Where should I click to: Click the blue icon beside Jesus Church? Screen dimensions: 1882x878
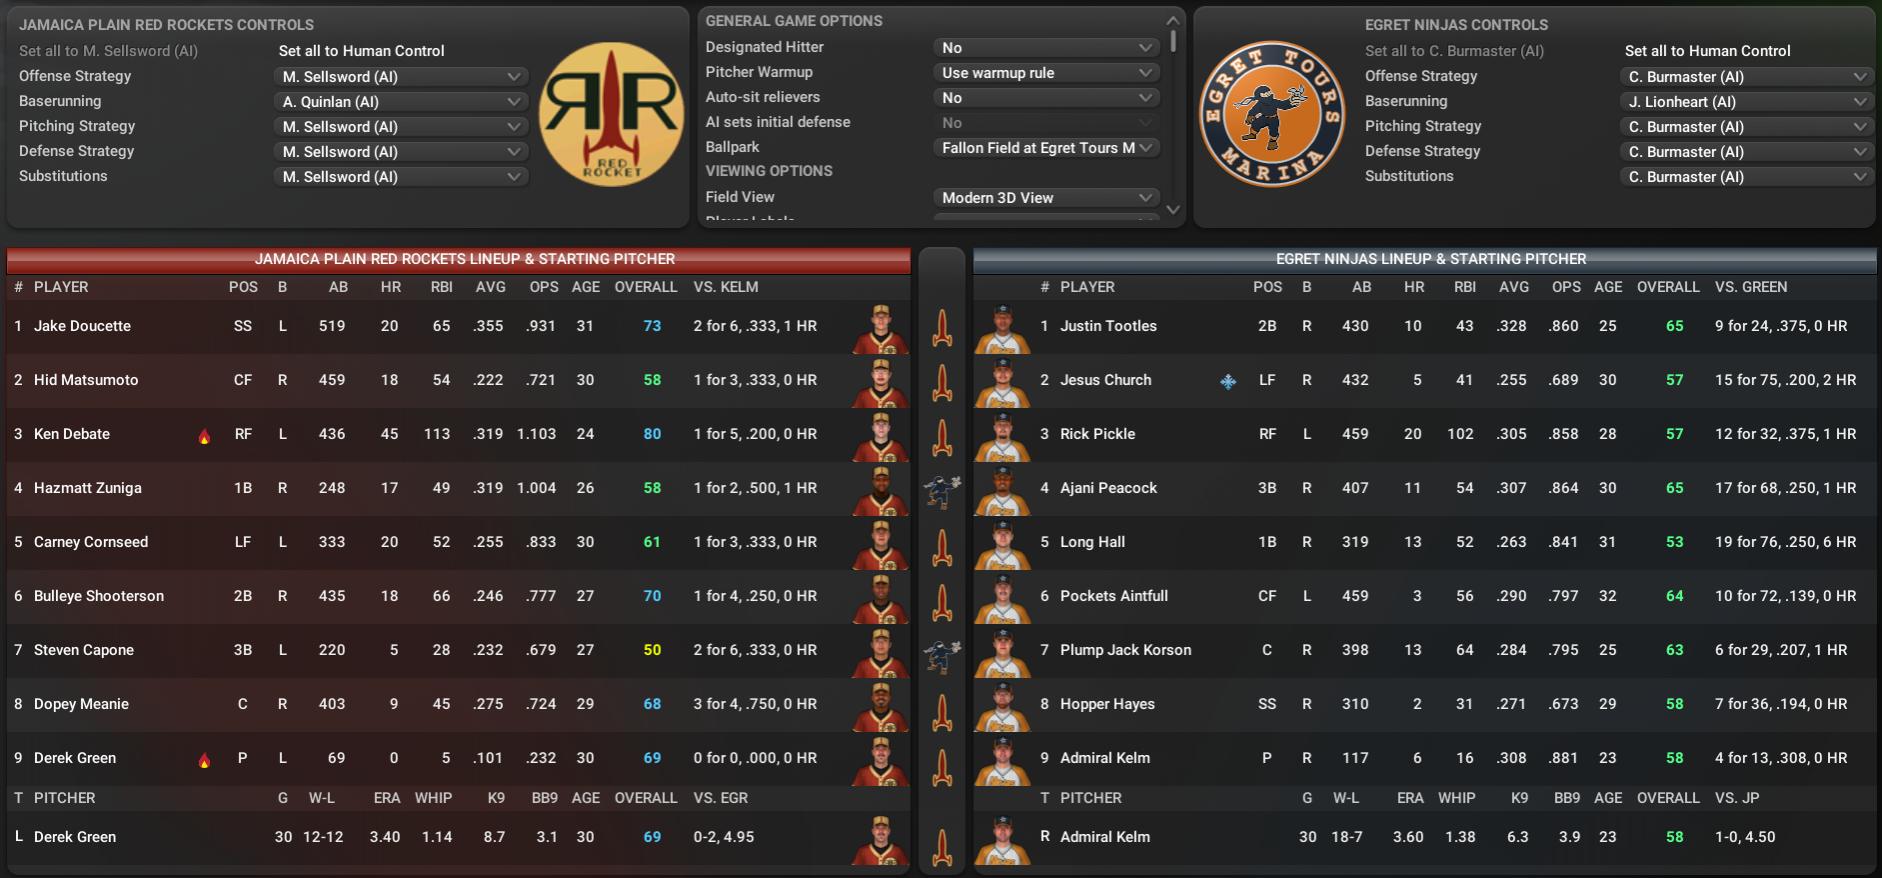1228,381
